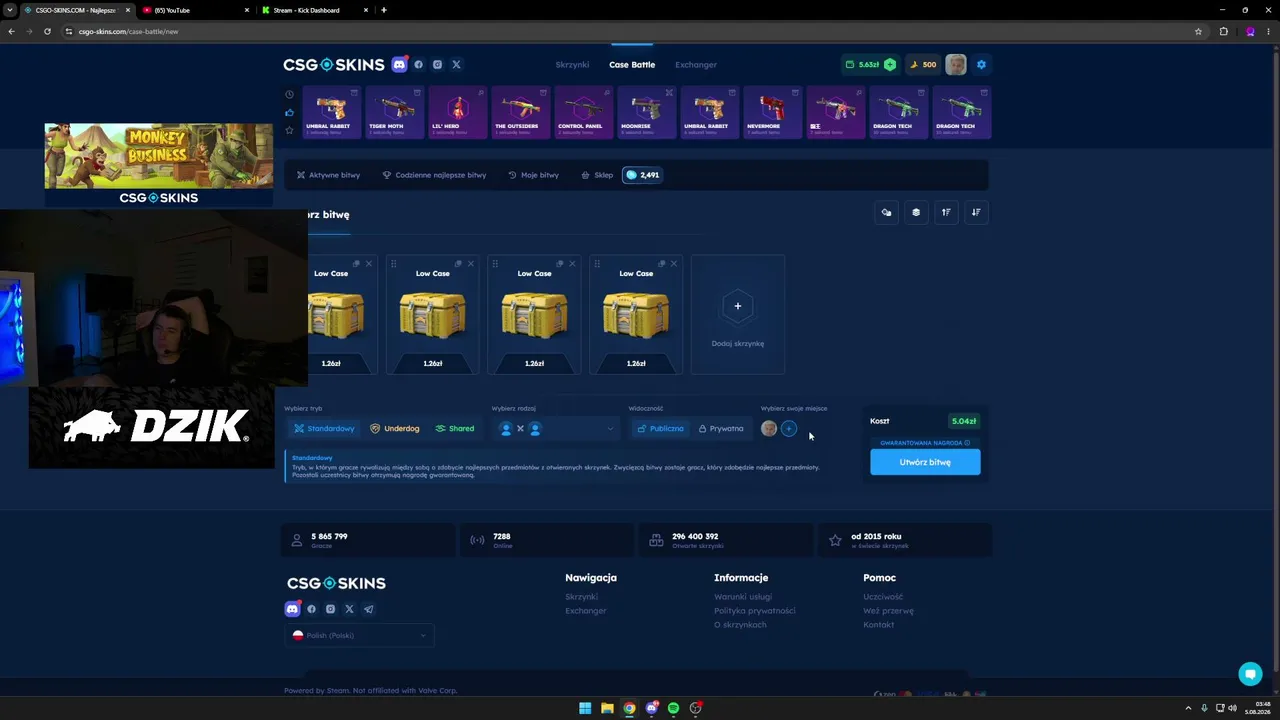This screenshot has width=1280, height=720.
Task: Add a case with the plus tile
Action: (x=738, y=314)
